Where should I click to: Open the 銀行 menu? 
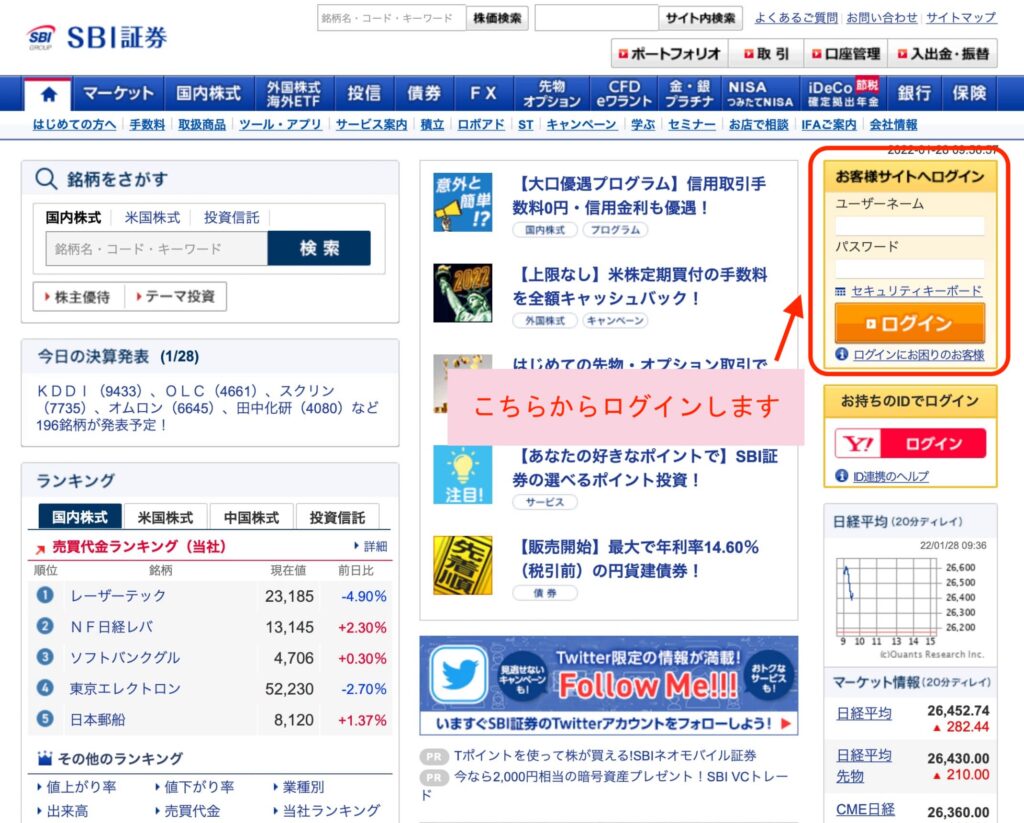click(914, 94)
